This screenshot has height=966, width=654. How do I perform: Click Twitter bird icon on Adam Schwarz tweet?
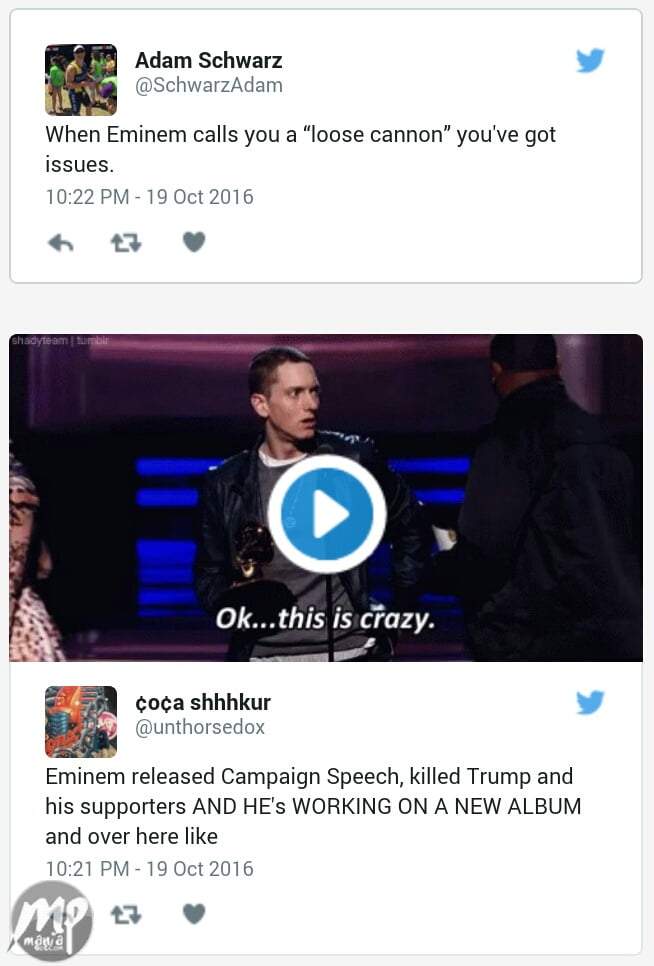[590, 60]
